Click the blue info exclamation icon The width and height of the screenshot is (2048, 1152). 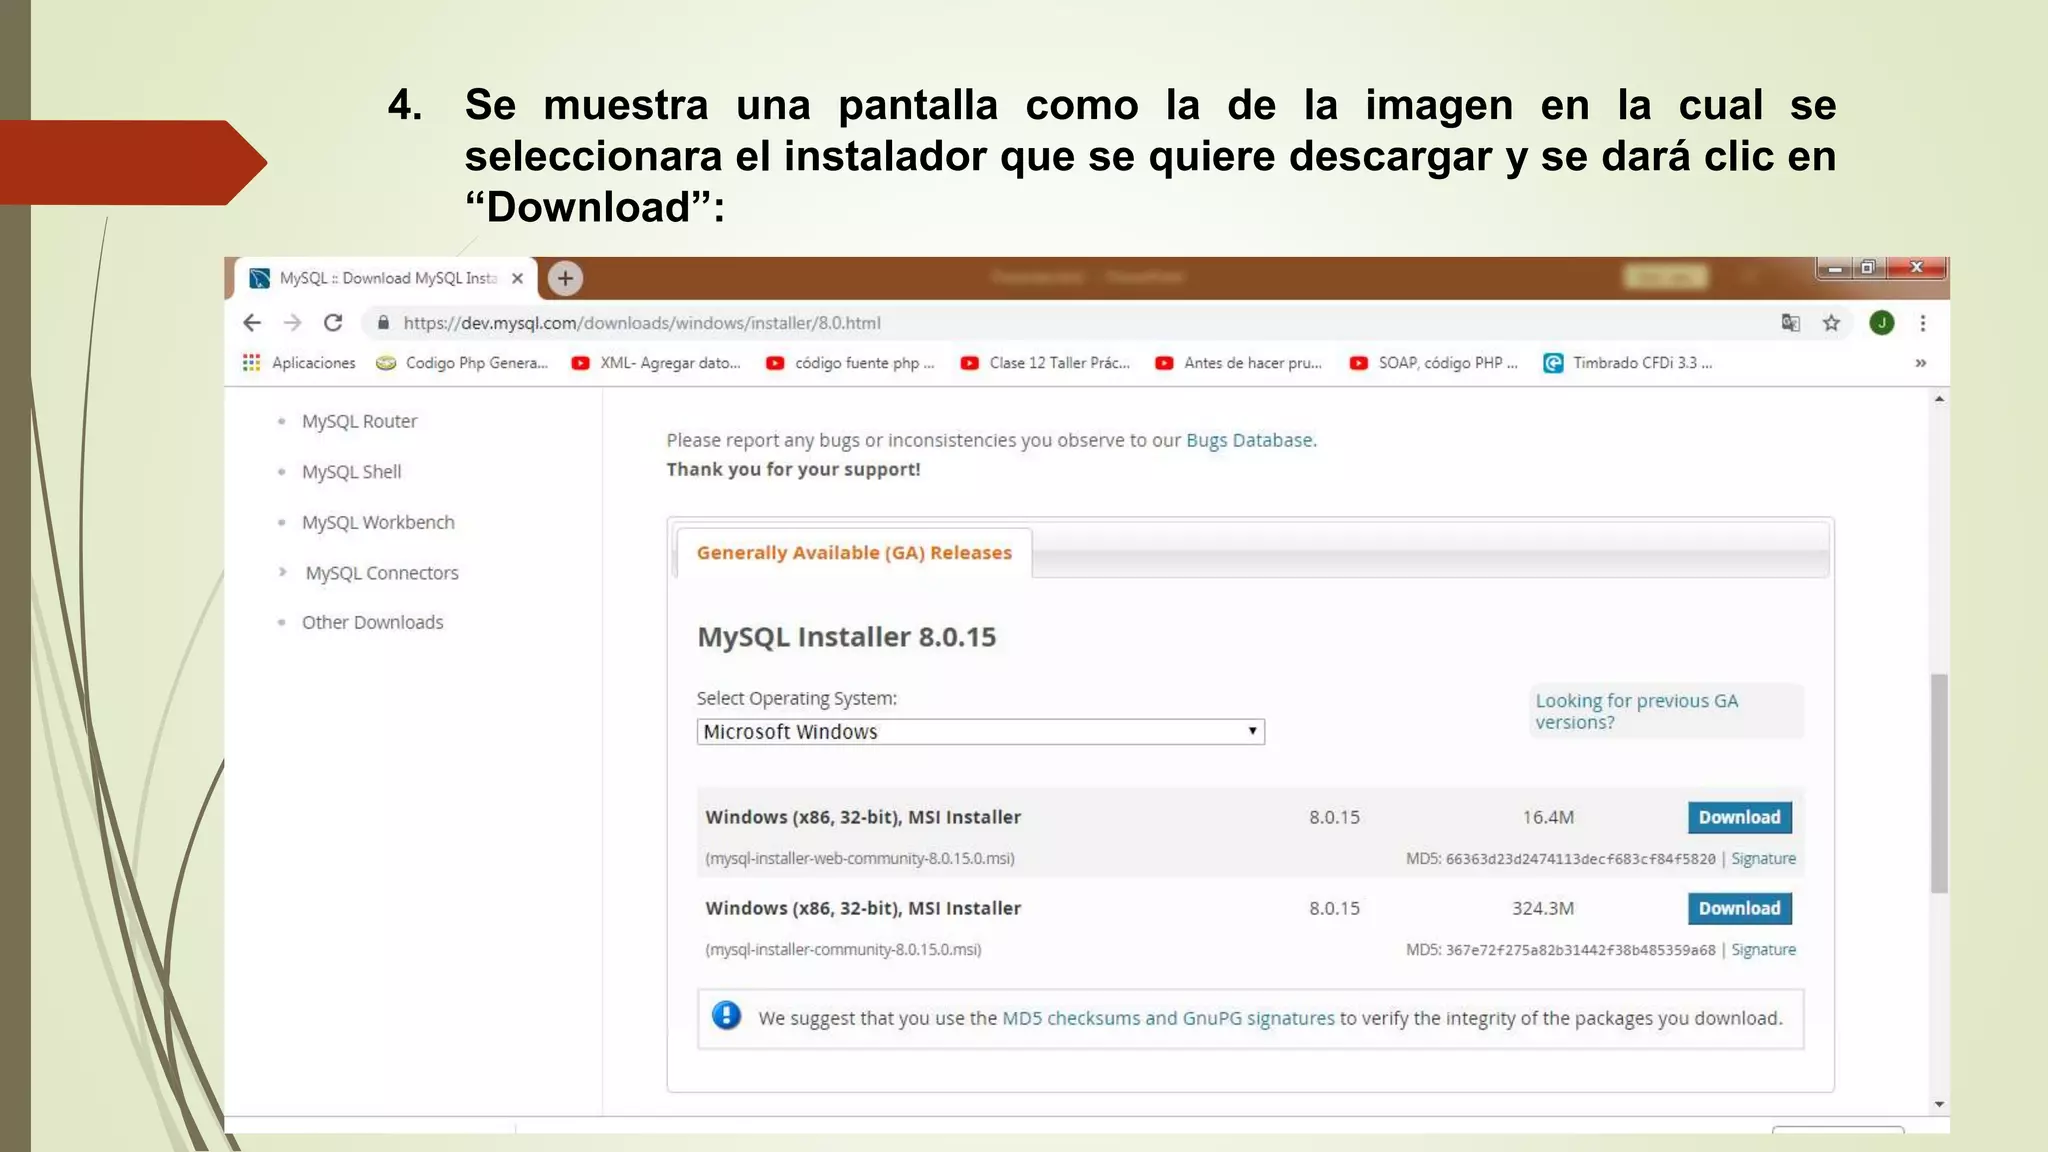[x=726, y=1016]
